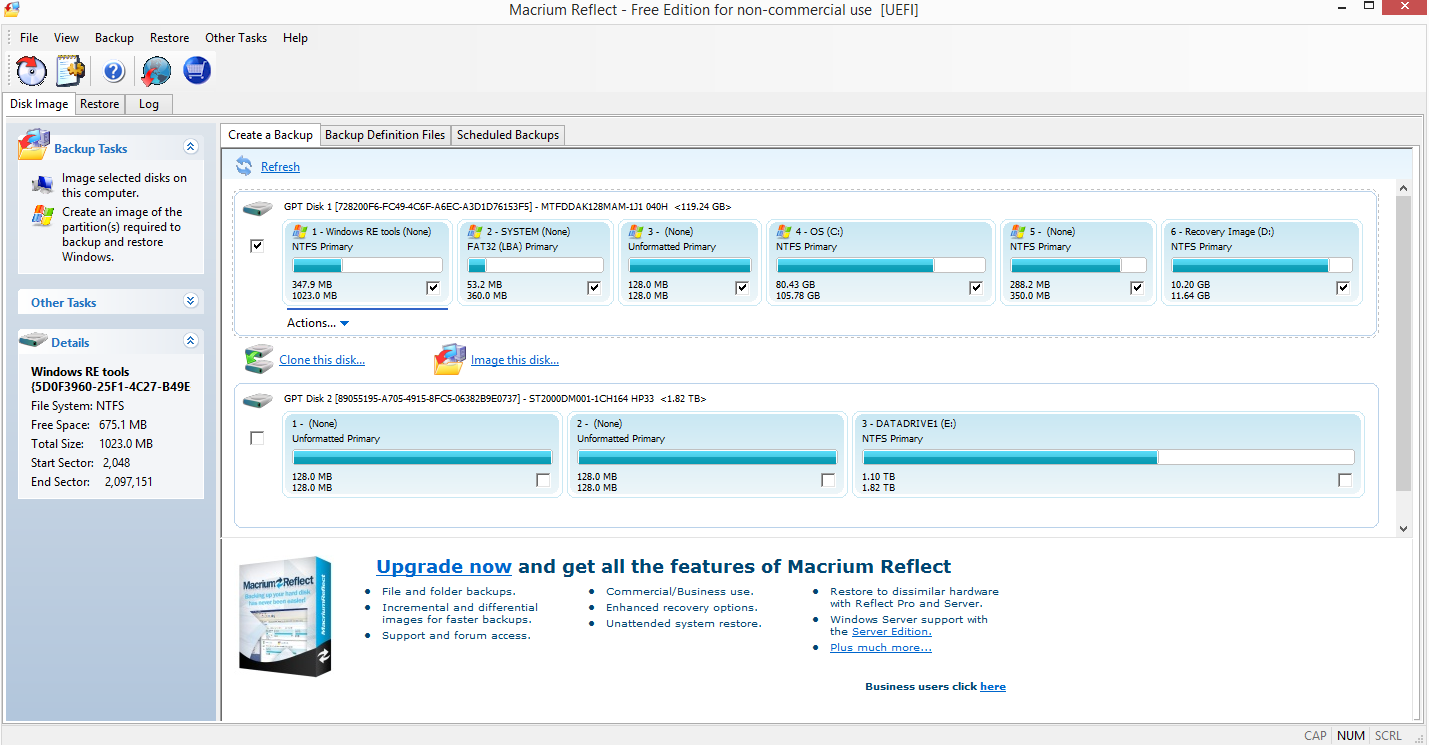
Task: Uncheck Disk 1 unformatted partition 3 checkbox
Action: 742,288
